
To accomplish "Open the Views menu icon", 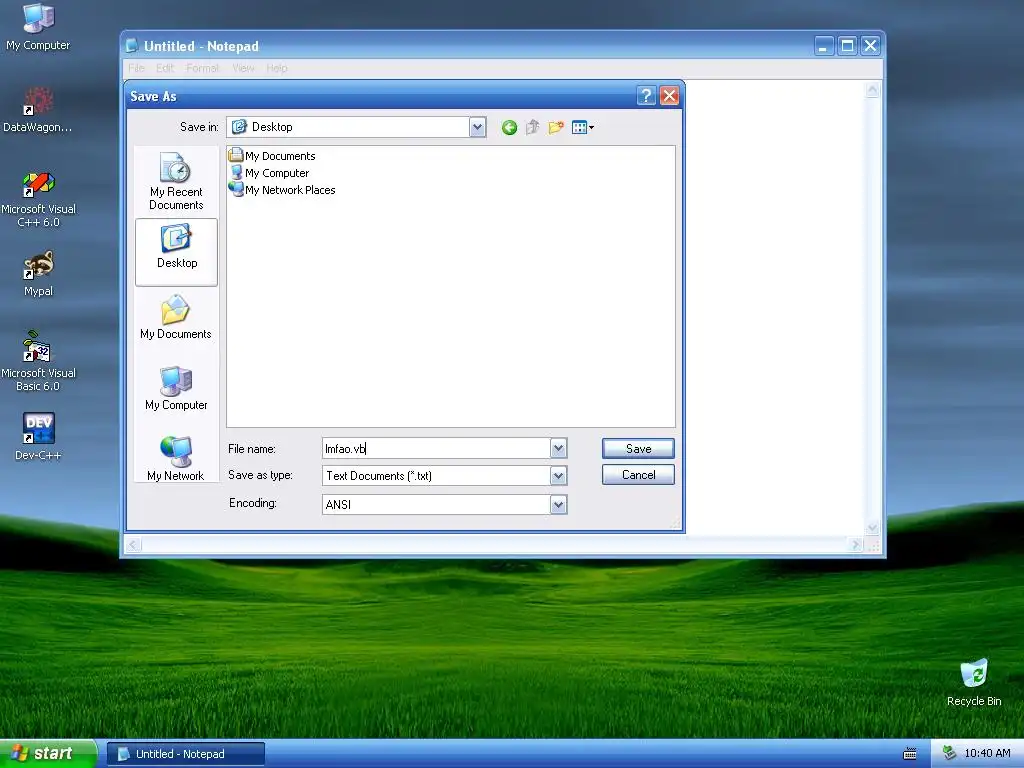I will point(583,127).
